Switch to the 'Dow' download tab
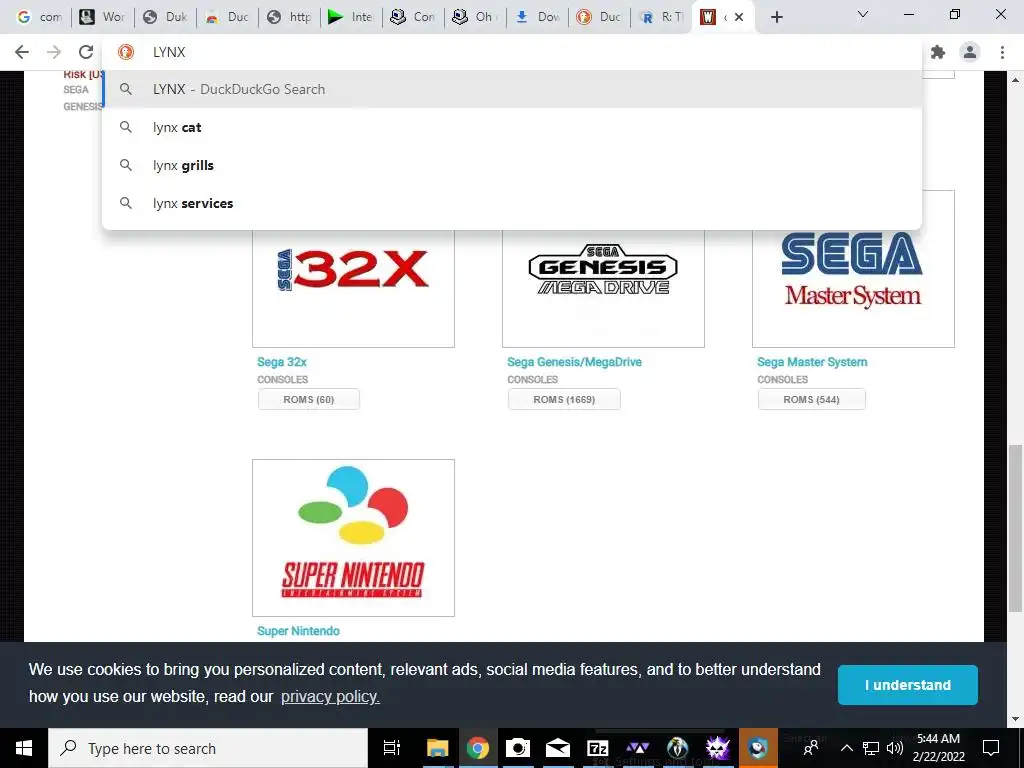1024x768 pixels. [538, 17]
